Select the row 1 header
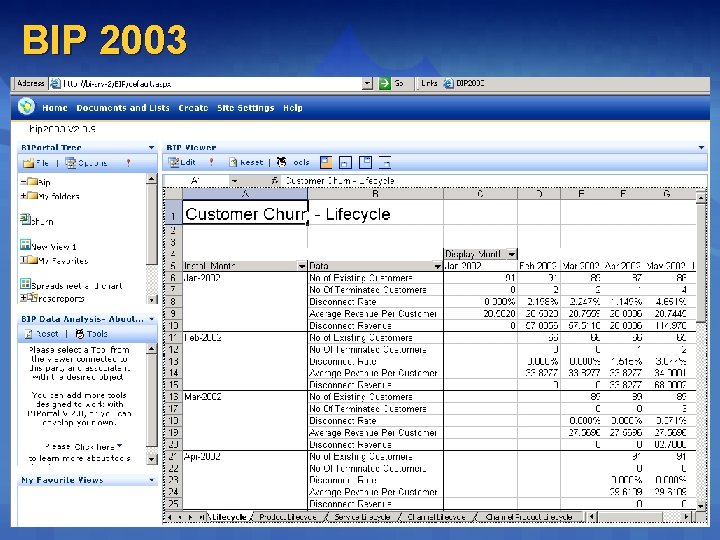 173,214
